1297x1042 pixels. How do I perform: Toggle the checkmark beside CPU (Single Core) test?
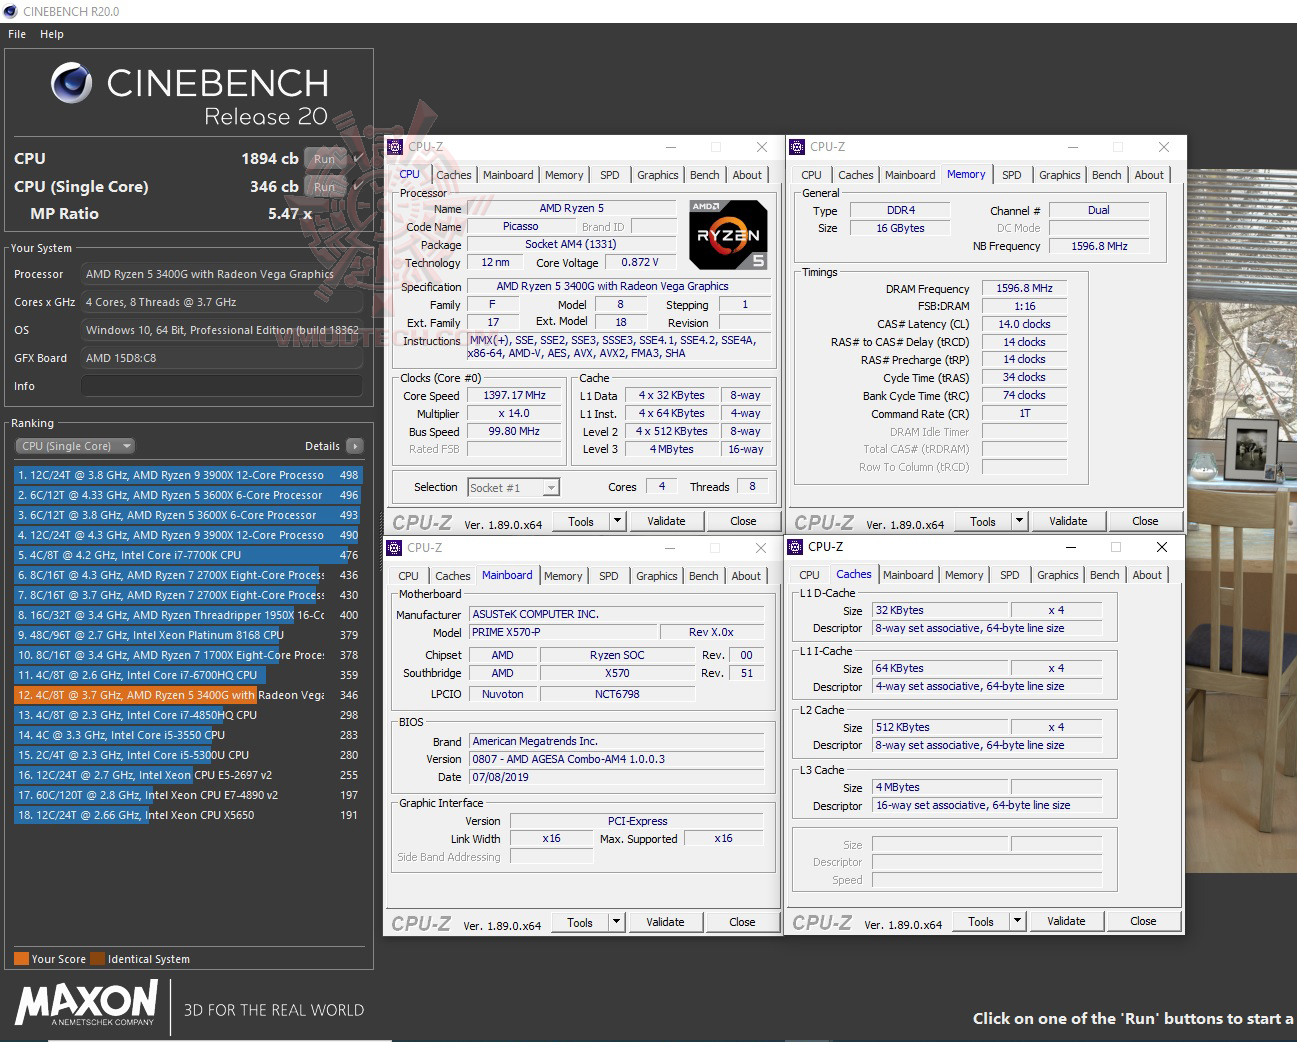(x=358, y=186)
